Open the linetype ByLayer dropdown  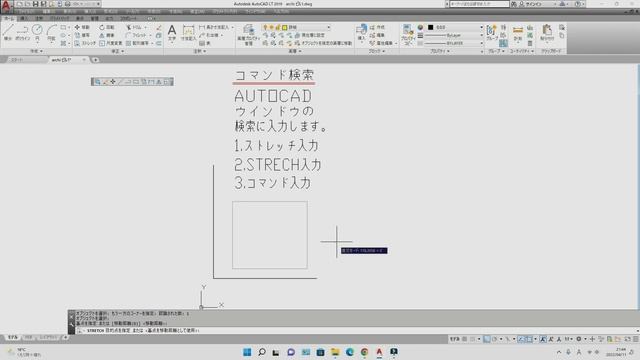[x=455, y=43]
